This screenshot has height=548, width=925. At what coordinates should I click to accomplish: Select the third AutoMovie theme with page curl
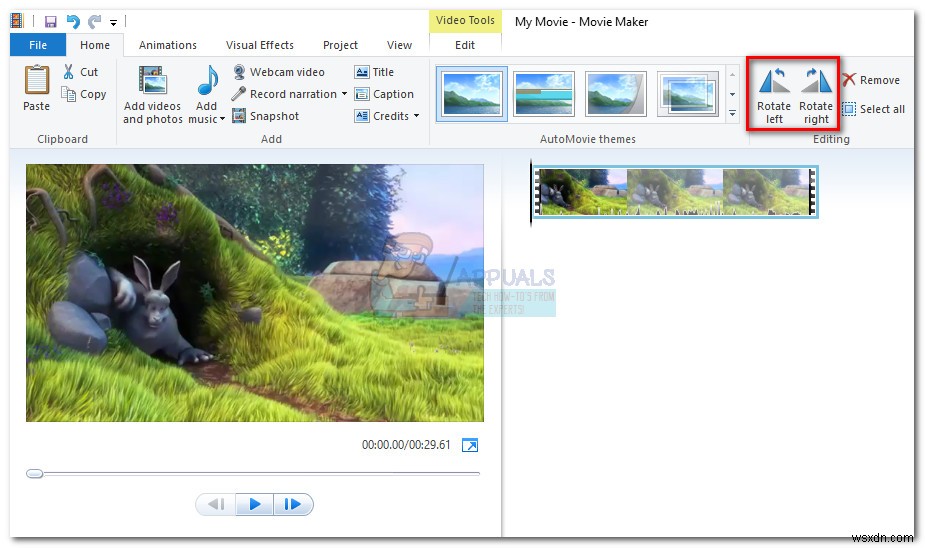pyautogui.click(x=615, y=93)
